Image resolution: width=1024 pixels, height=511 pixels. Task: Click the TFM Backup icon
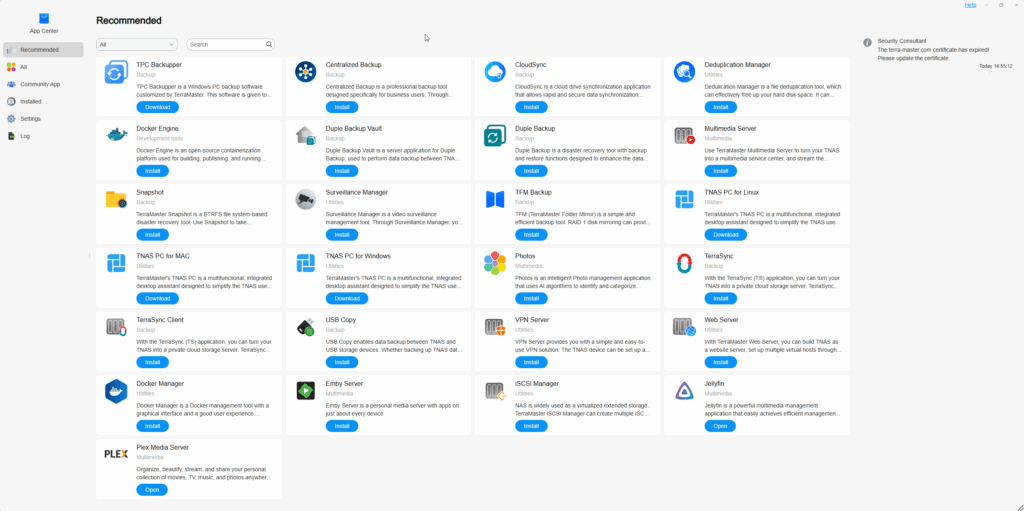point(495,199)
